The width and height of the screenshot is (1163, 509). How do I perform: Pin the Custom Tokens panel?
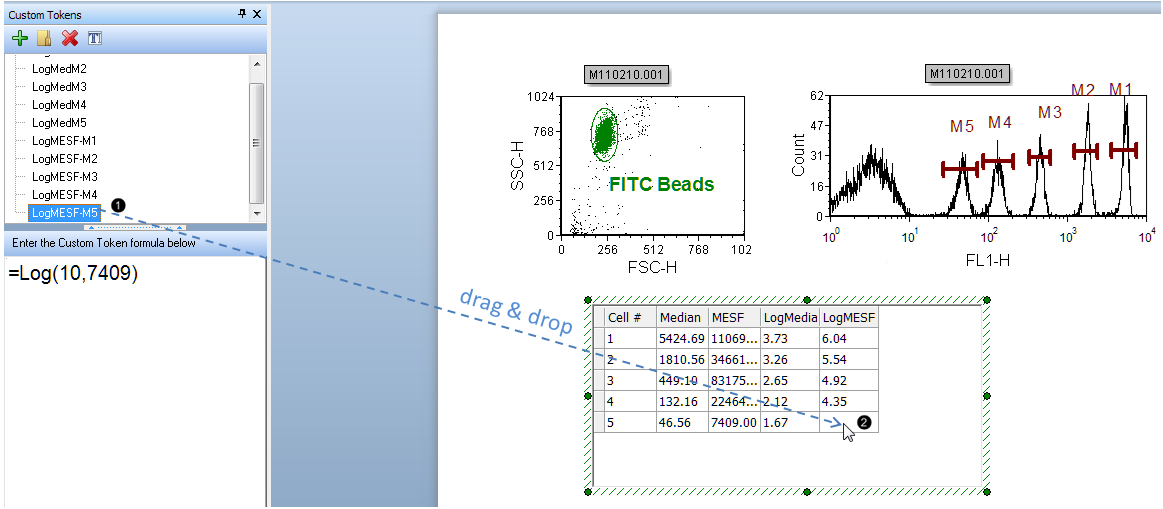pyautogui.click(x=242, y=14)
